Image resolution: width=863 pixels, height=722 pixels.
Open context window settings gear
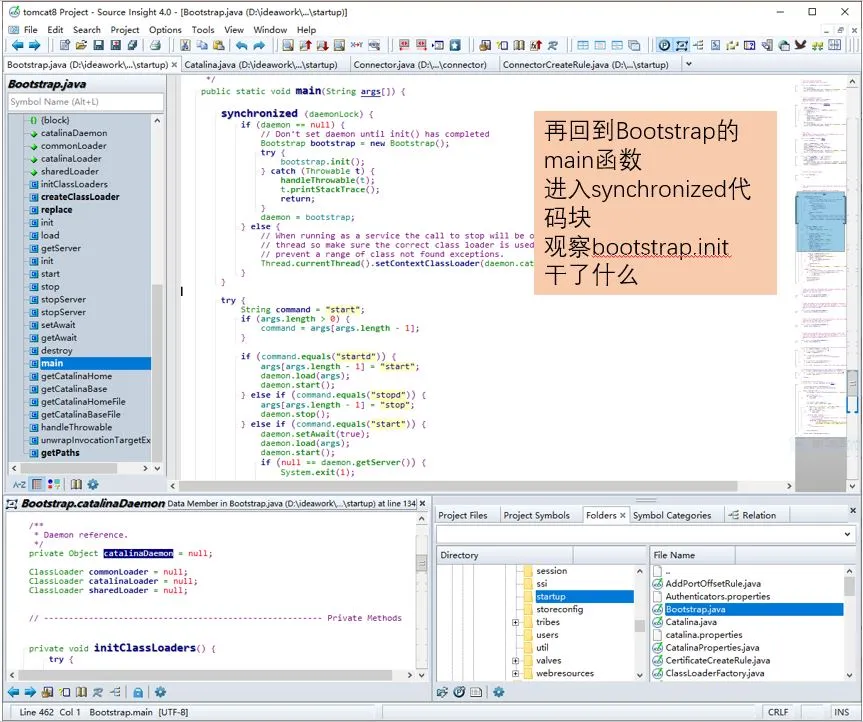(160, 692)
